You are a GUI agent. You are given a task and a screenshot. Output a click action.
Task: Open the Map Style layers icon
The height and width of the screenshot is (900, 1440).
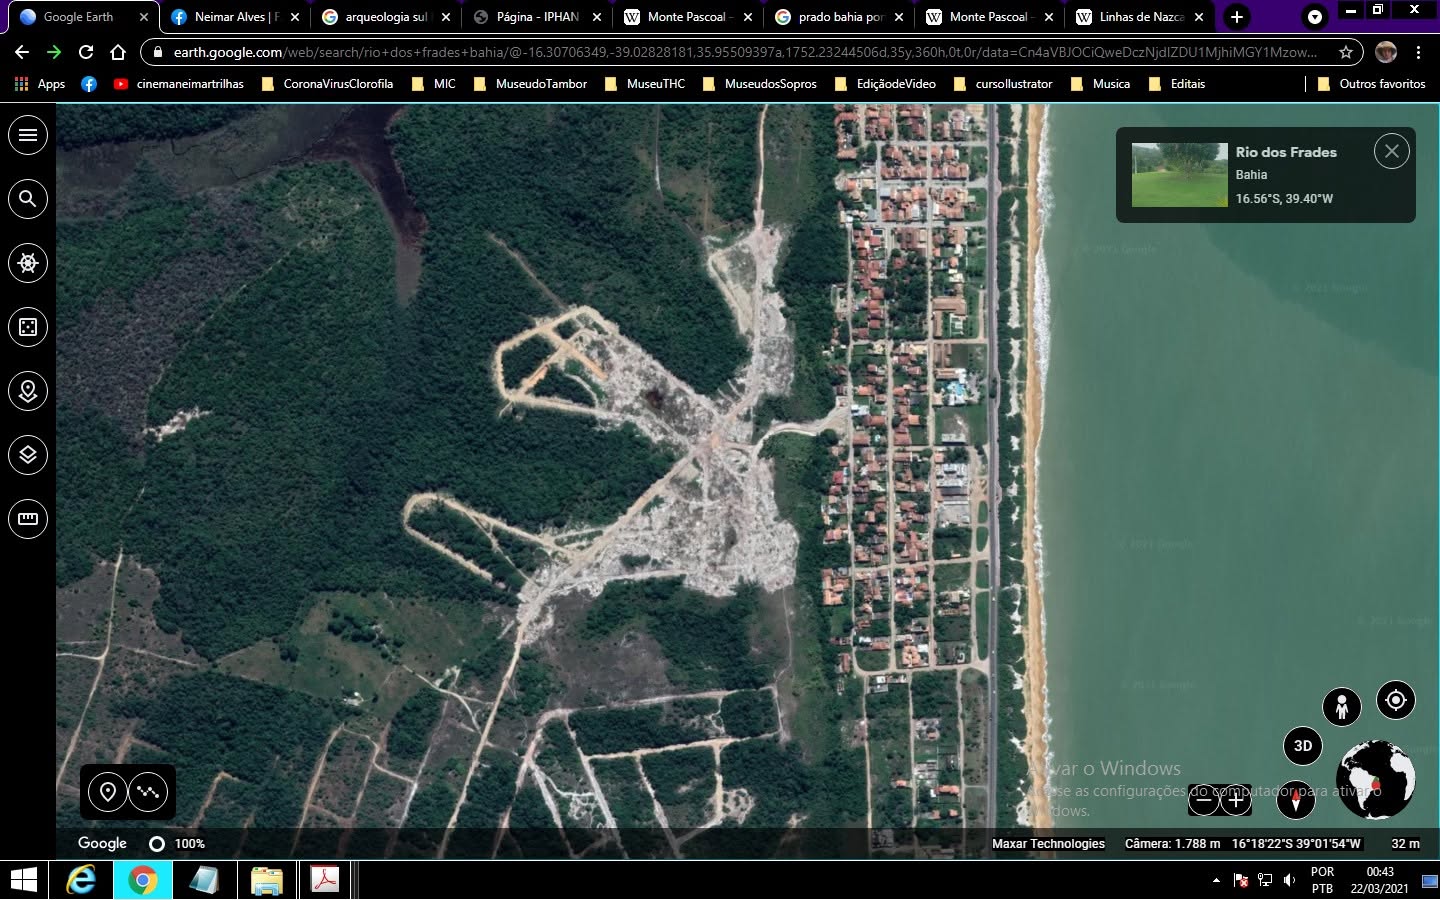(28, 455)
